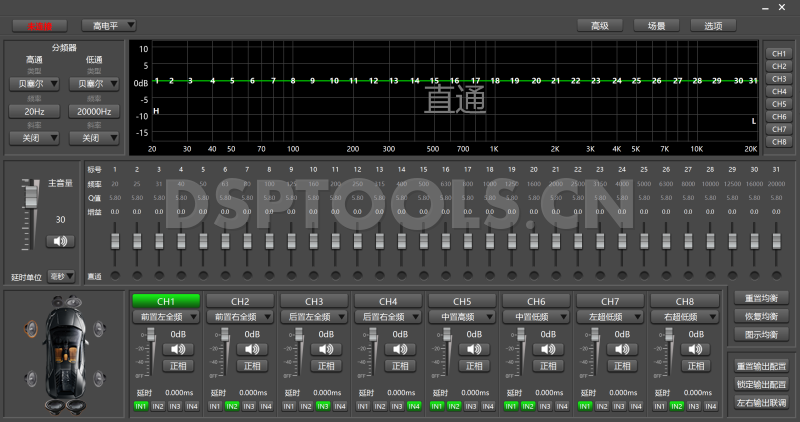This screenshot has height=422, width=800.
Task: Open the 场景 scene menu
Action: pos(656,25)
